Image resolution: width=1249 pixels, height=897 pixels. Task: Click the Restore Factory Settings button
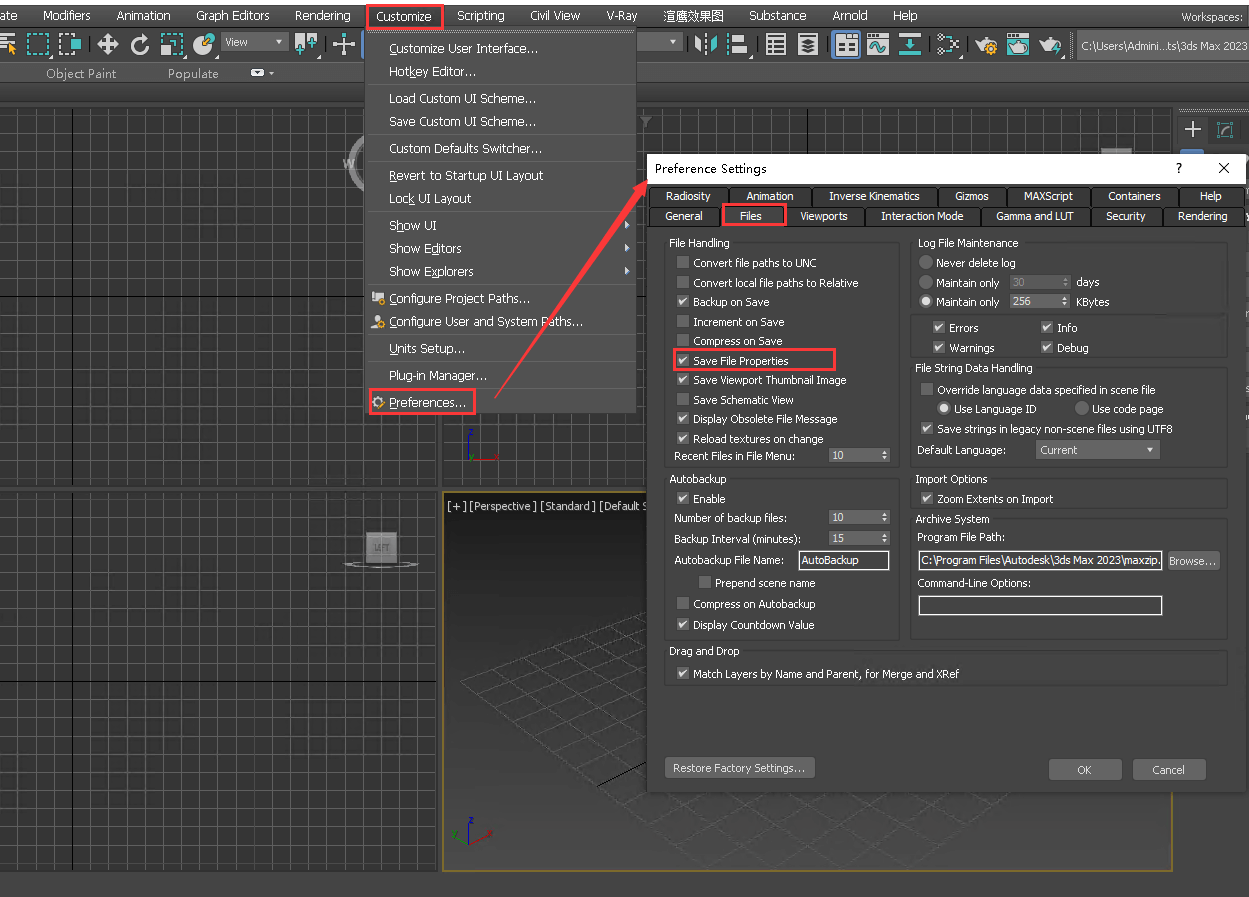tap(739, 768)
